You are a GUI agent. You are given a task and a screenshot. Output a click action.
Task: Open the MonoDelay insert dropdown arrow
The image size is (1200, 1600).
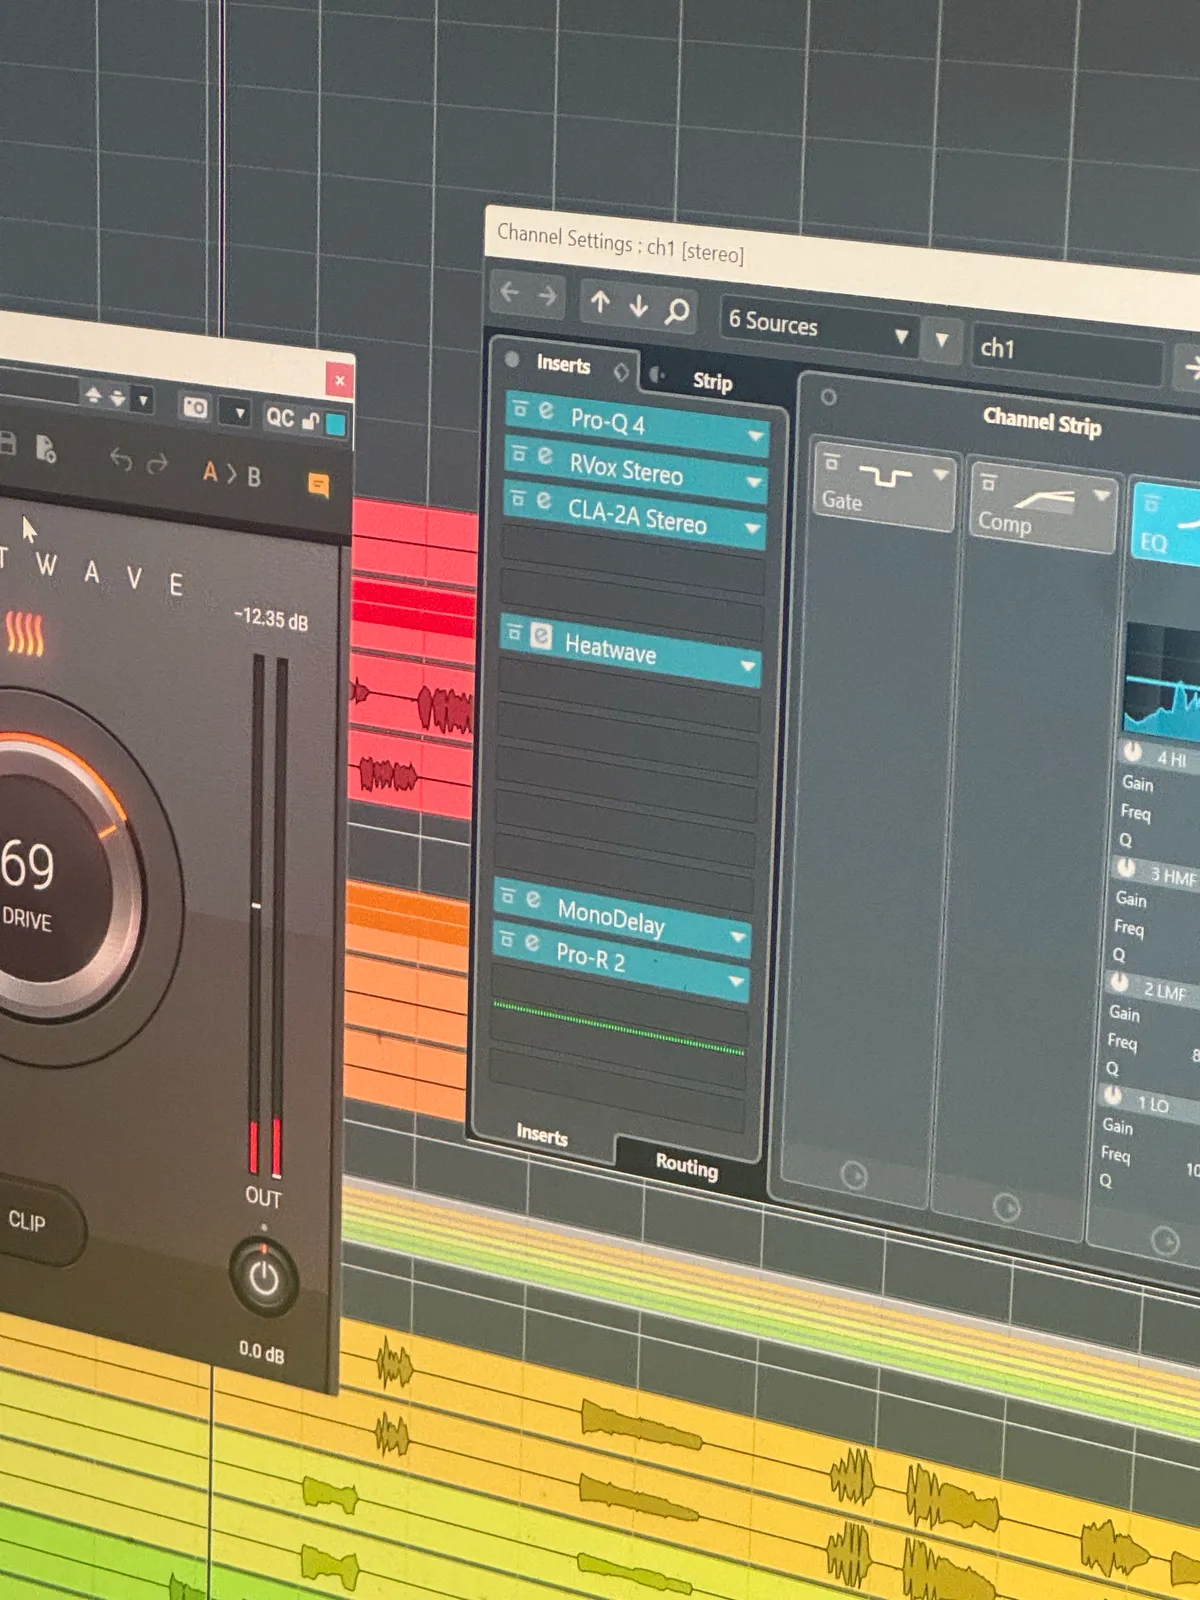click(739, 937)
